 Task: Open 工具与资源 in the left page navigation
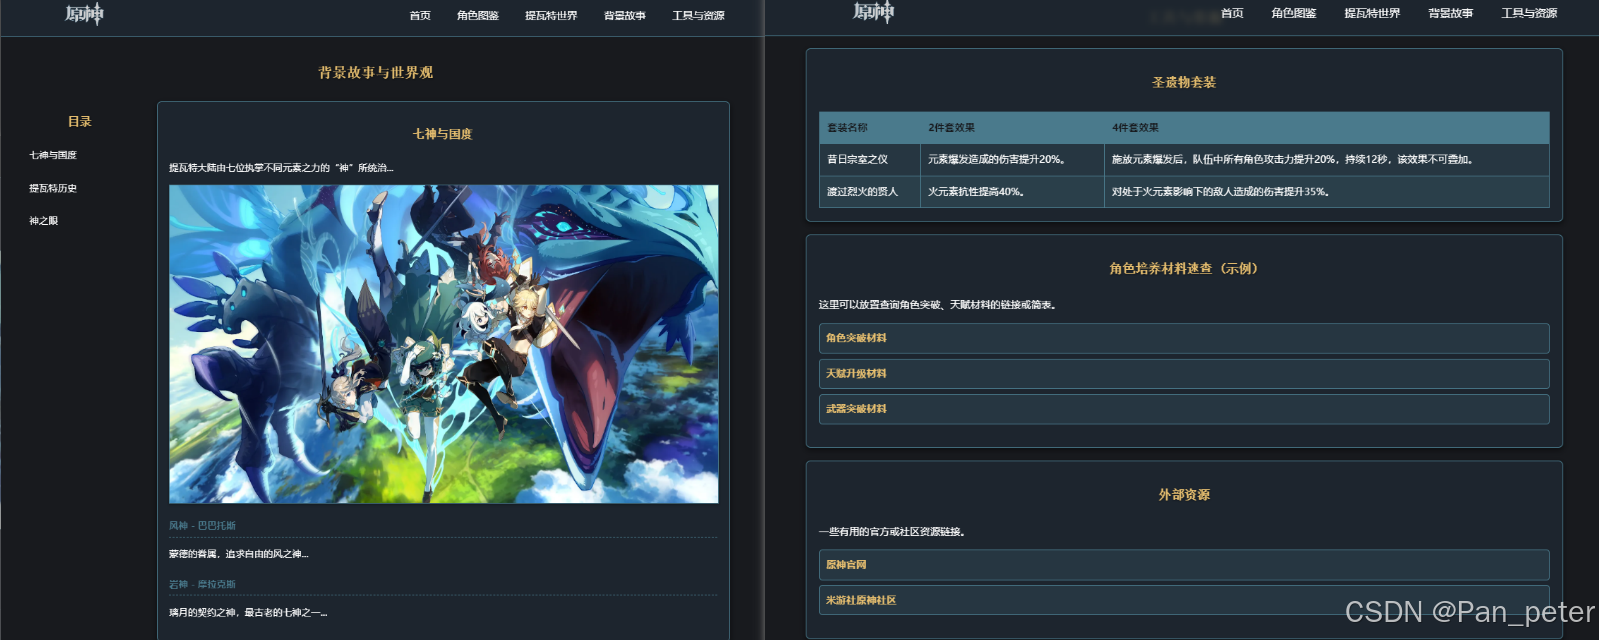click(698, 15)
